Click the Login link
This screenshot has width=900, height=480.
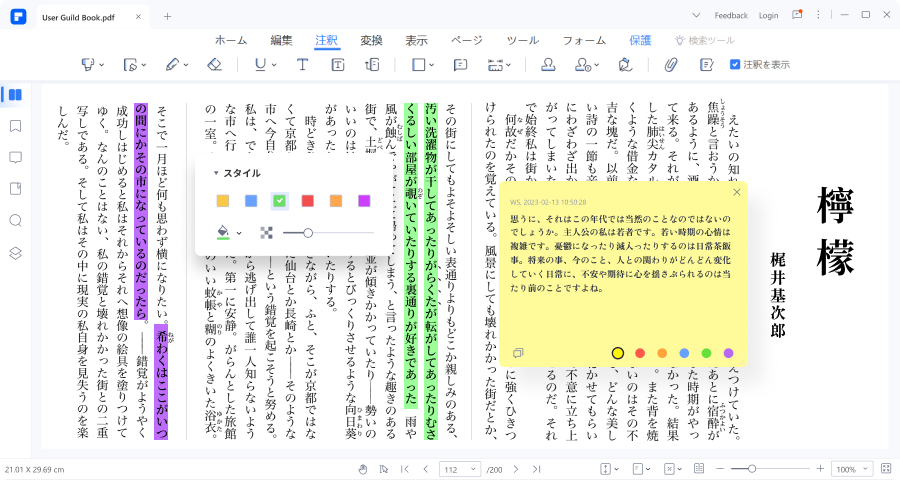click(x=768, y=16)
